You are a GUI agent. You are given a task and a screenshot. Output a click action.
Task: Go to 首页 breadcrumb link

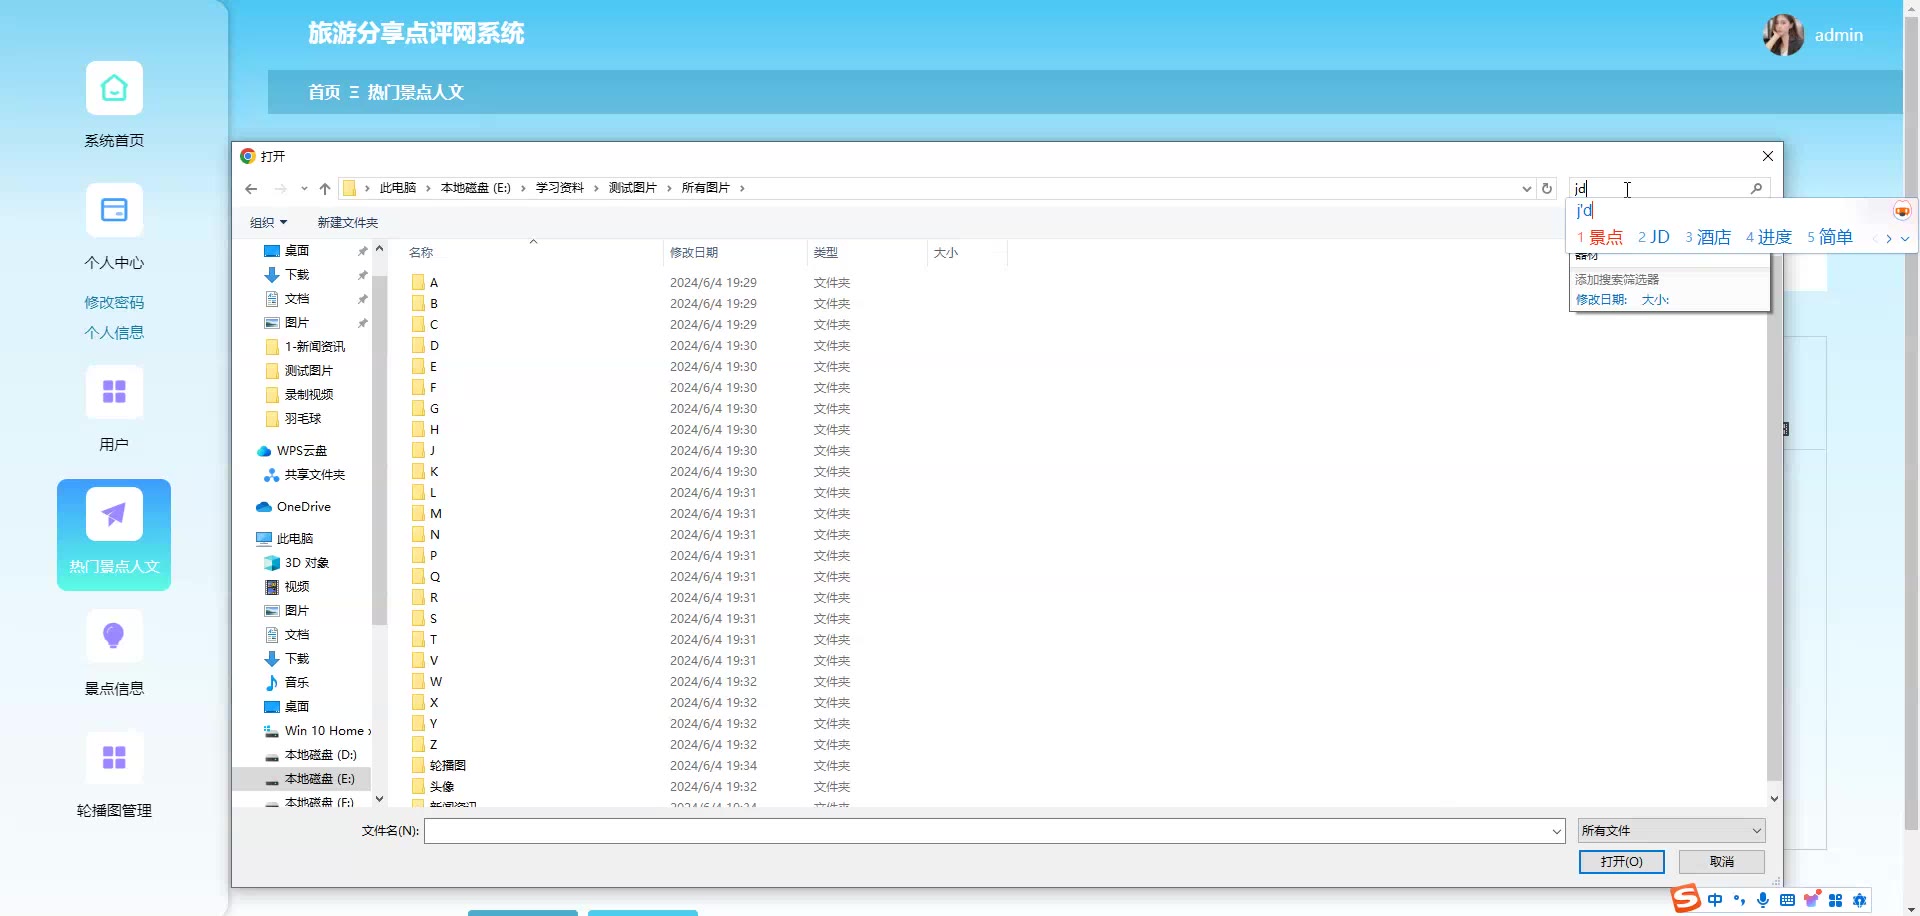[324, 92]
